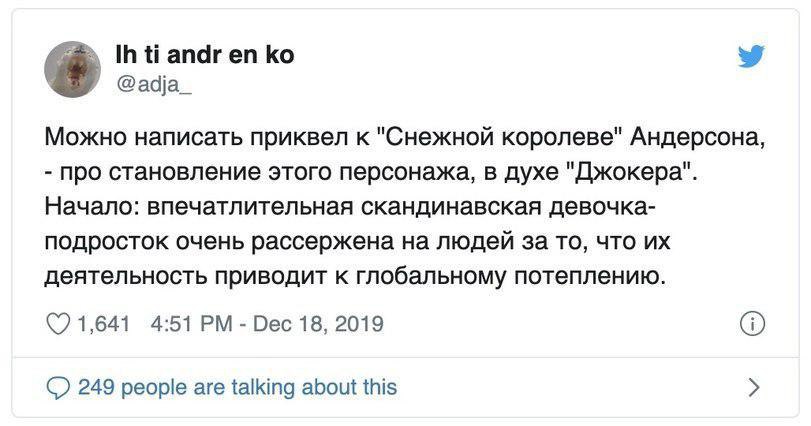This screenshot has width=811, height=426.
Task: Click the tweet line beginning "Начало: впечатлительная"
Action: pyautogui.click(x=351, y=207)
